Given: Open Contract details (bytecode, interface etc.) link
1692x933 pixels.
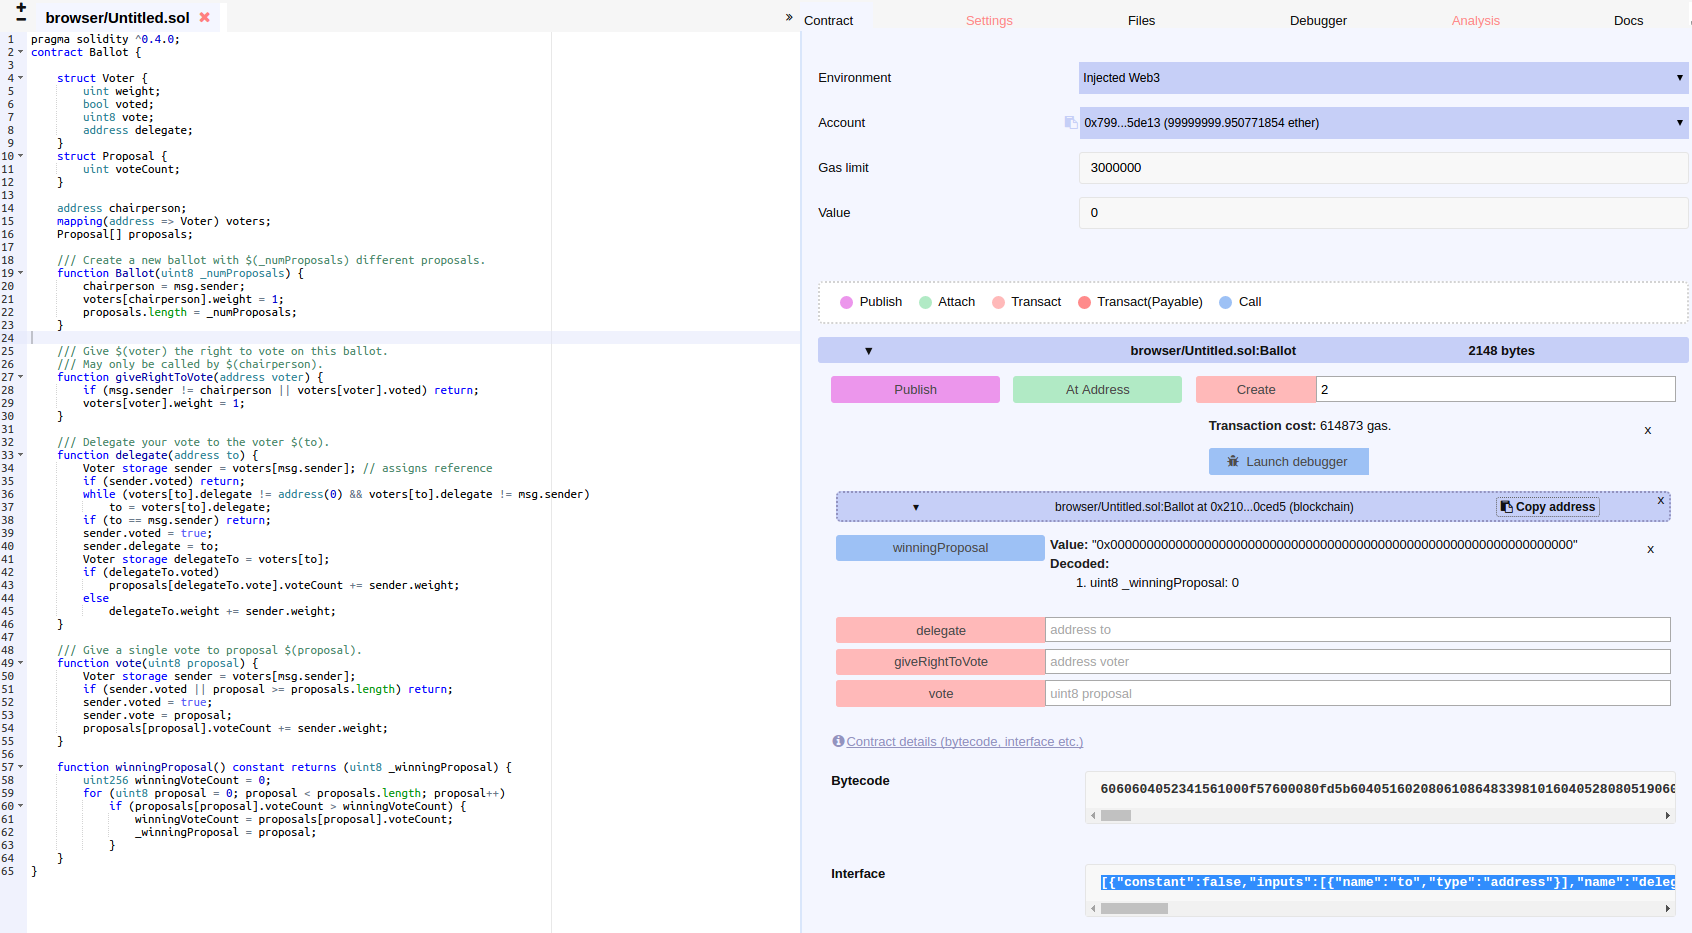Looking at the screenshot, I should click(964, 742).
